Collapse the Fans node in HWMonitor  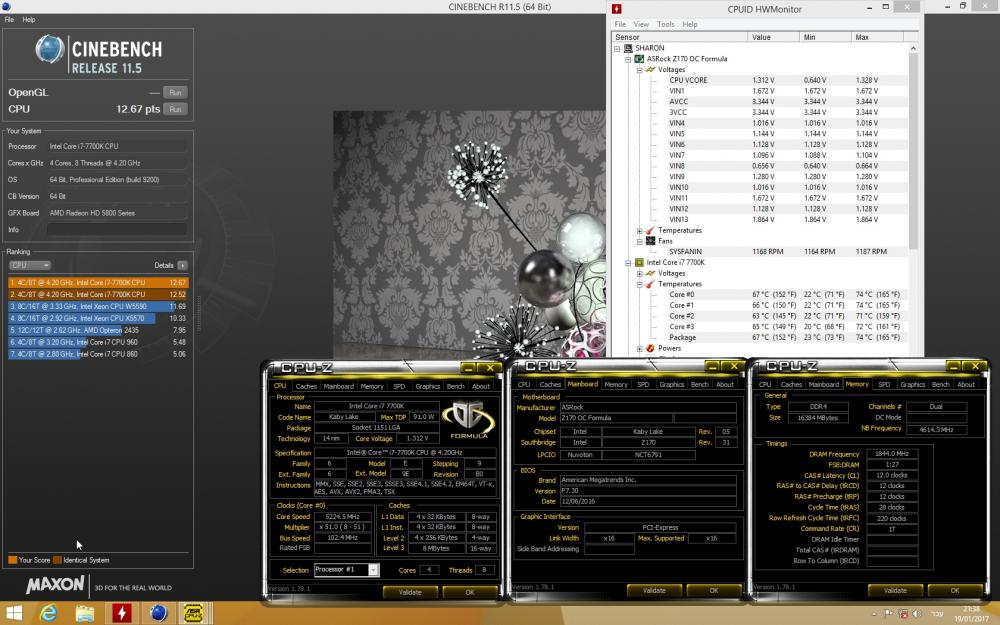[x=640, y=241]
